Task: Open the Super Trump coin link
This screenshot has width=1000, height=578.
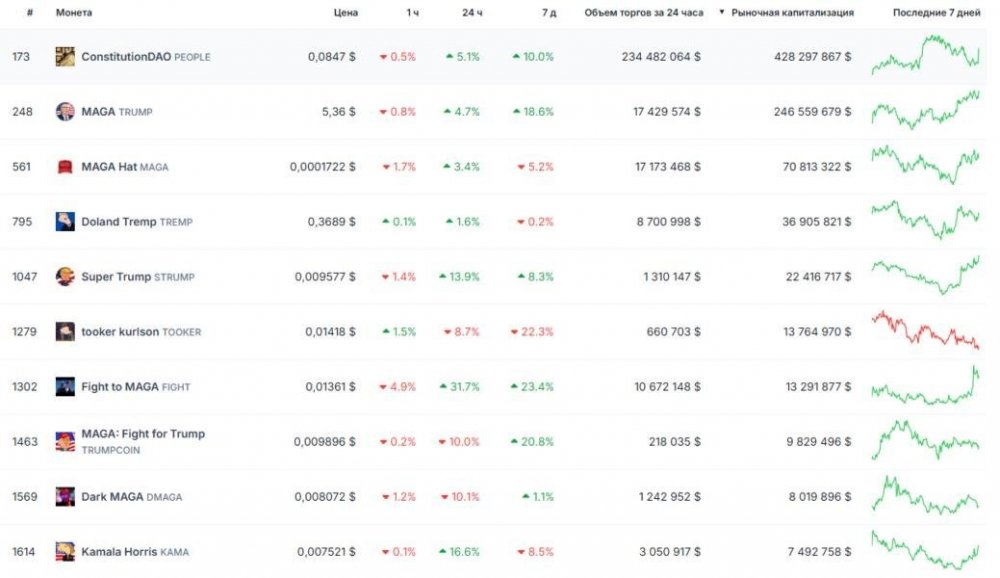Action: [x=116, y=277]
